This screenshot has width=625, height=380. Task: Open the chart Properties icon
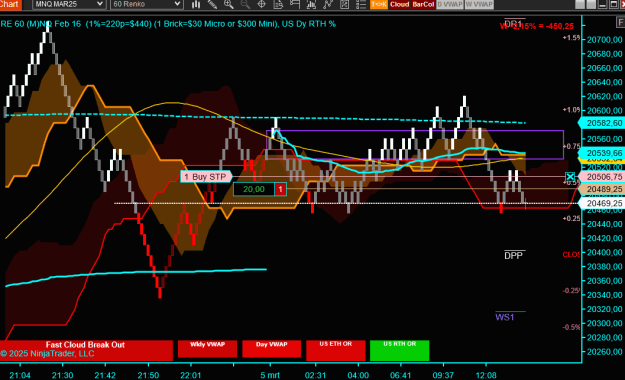pyautogui.click(x=344, y=4)
